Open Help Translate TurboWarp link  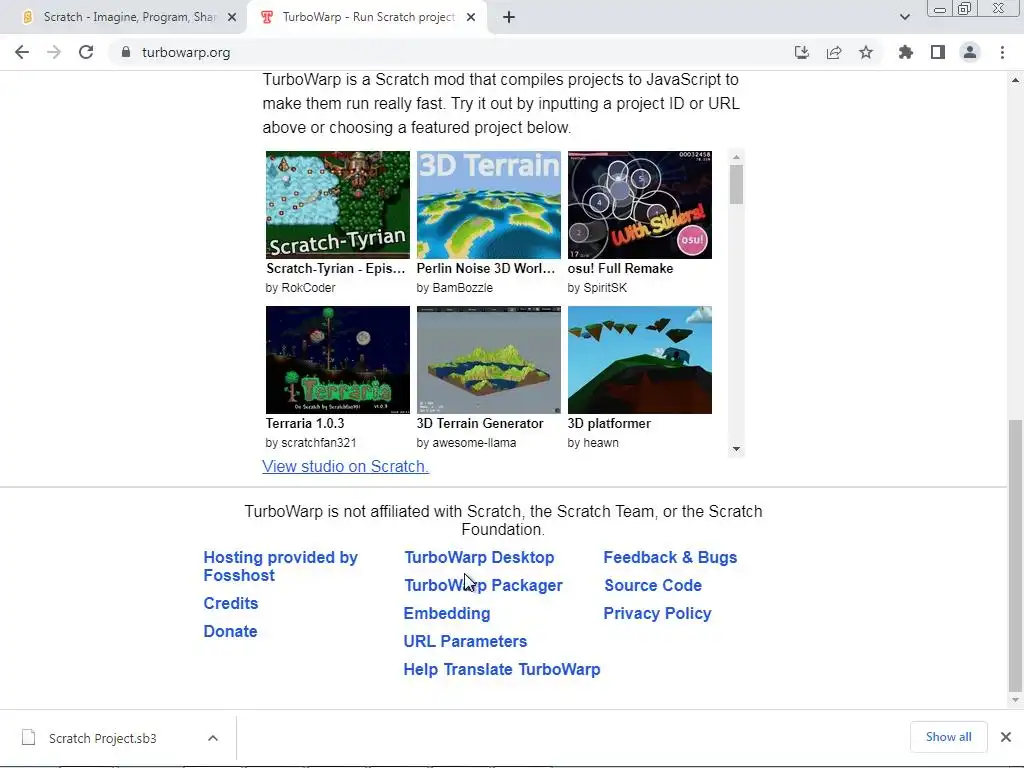click(x=502, y=670)
